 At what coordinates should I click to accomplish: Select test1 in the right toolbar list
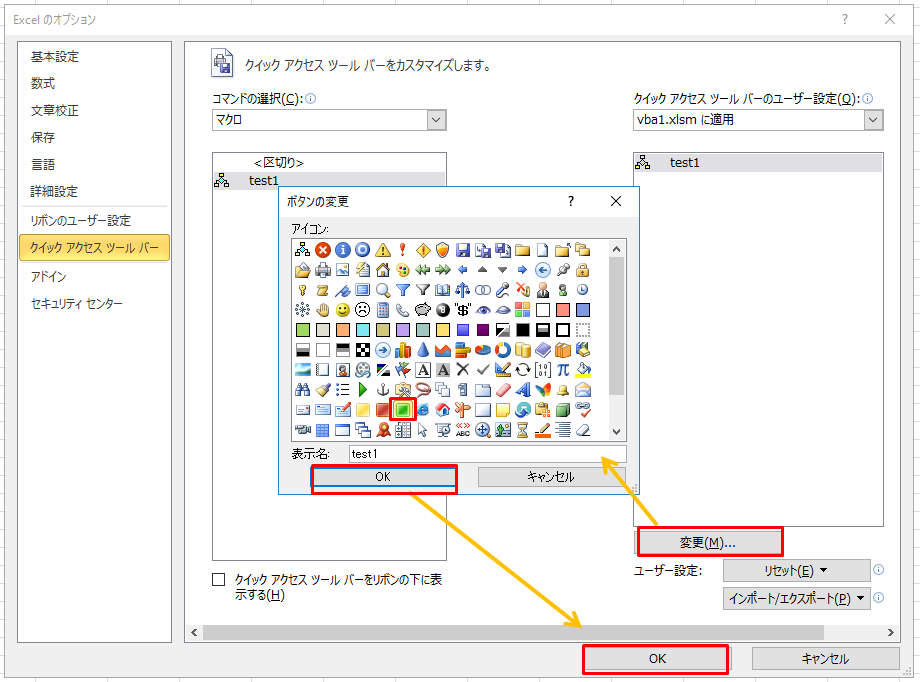click(758, 163)
